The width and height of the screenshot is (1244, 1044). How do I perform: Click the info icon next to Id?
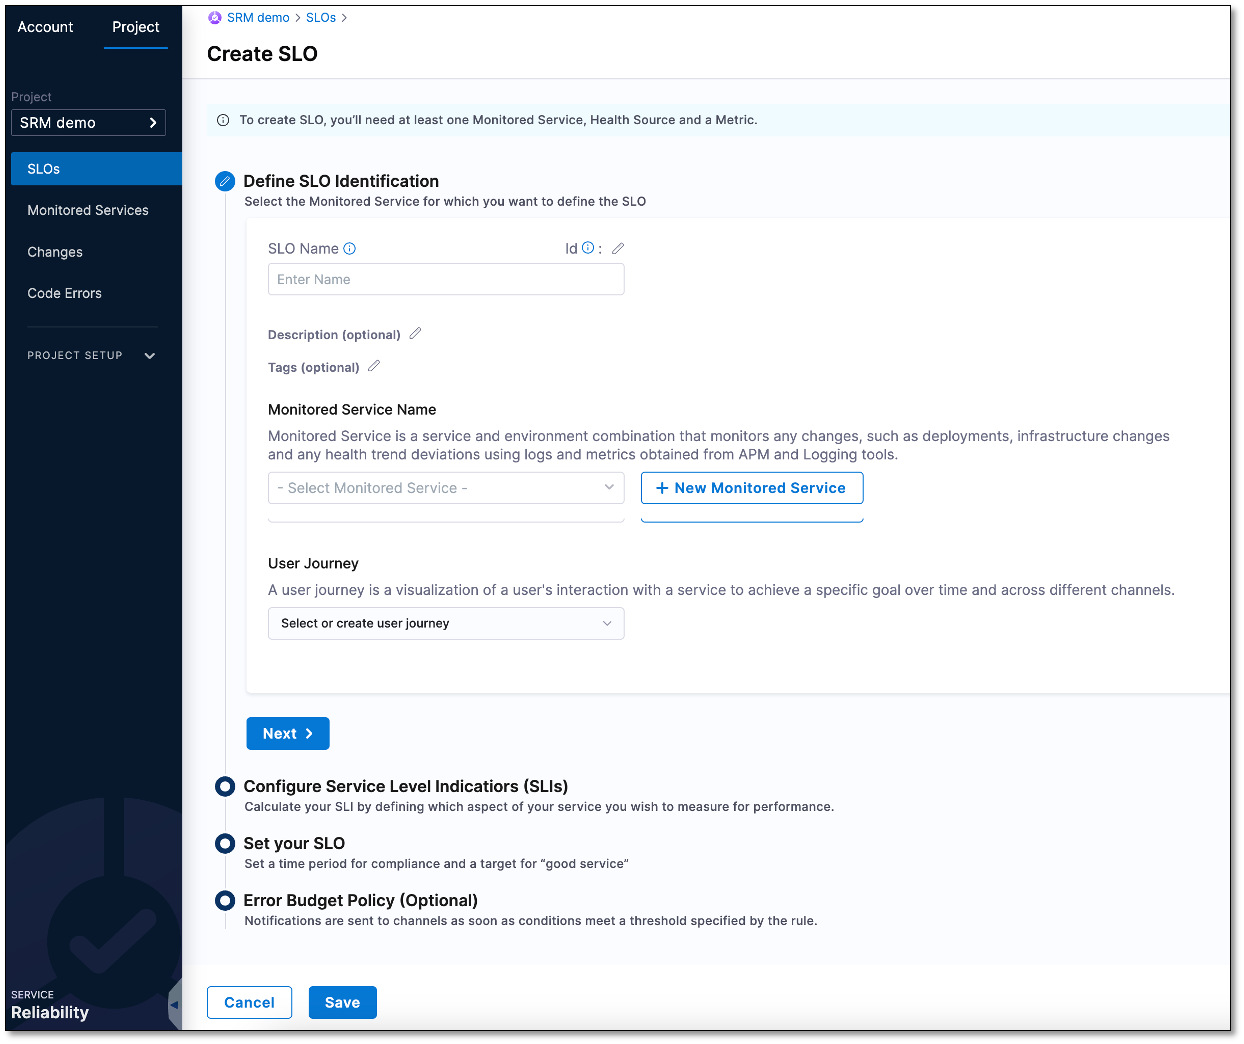[586, 247]
